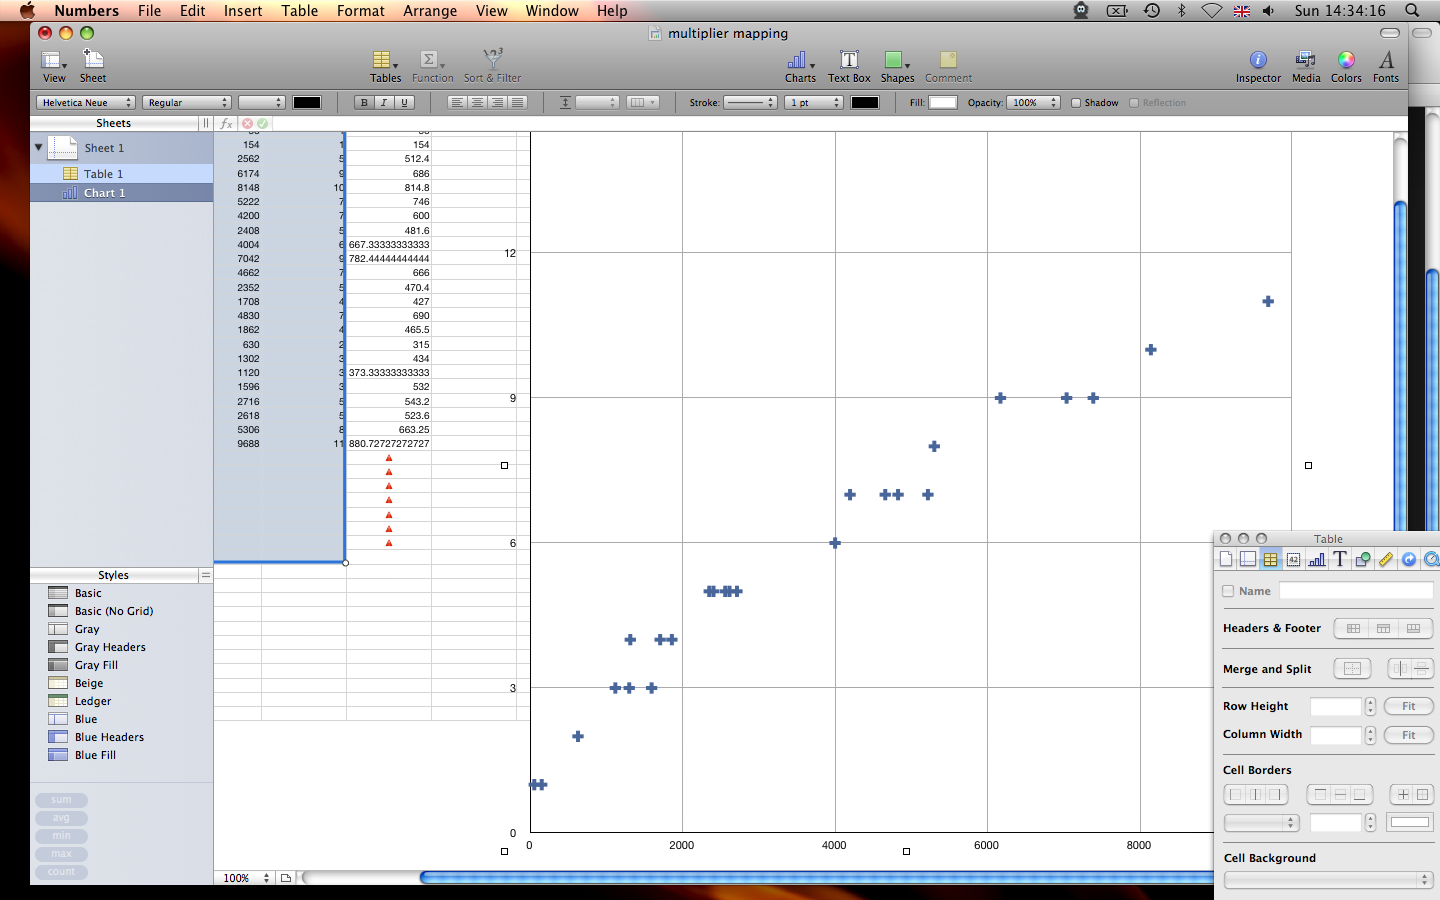Toggle bold text formatting
Image resolution: width=1440 pixels, height=900 pixels.
364,103
